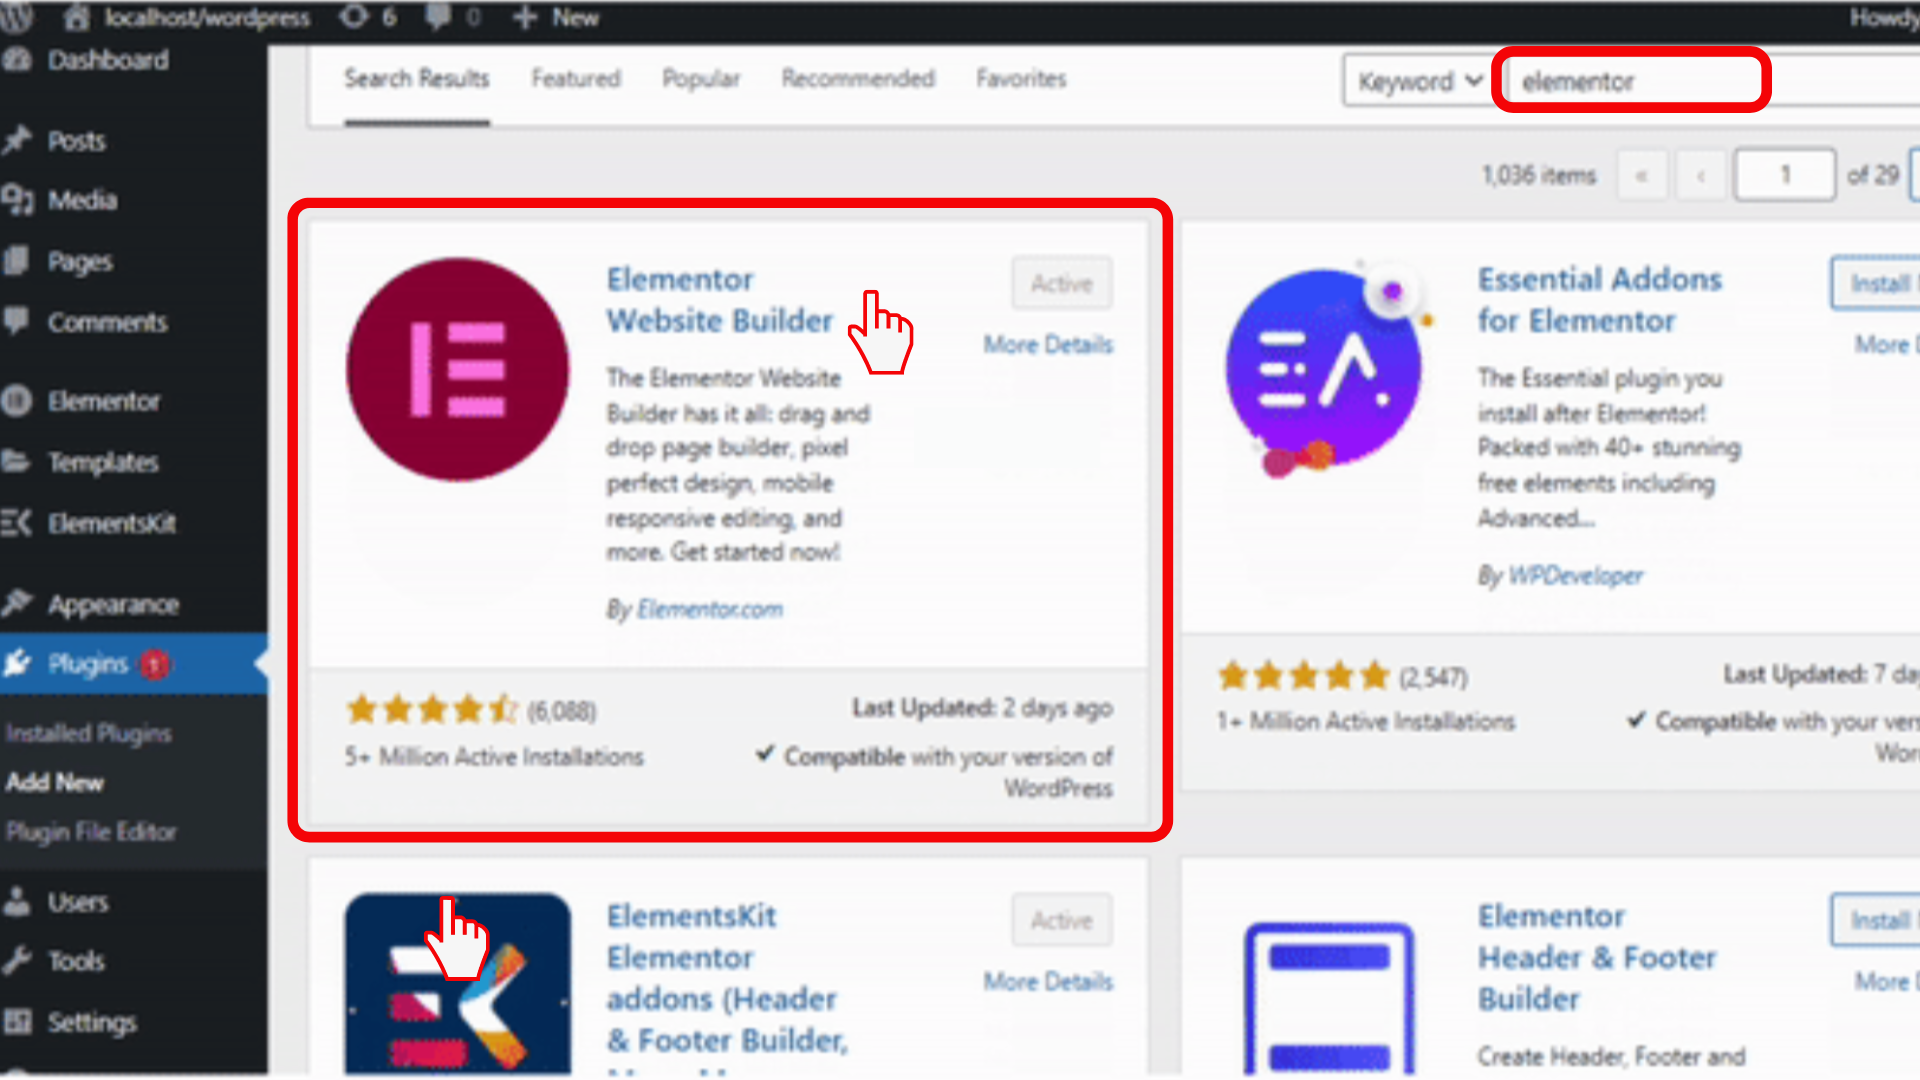Open the Pages menu
This screenshot has width=1920, height=1080.
(x=80, y=261)
